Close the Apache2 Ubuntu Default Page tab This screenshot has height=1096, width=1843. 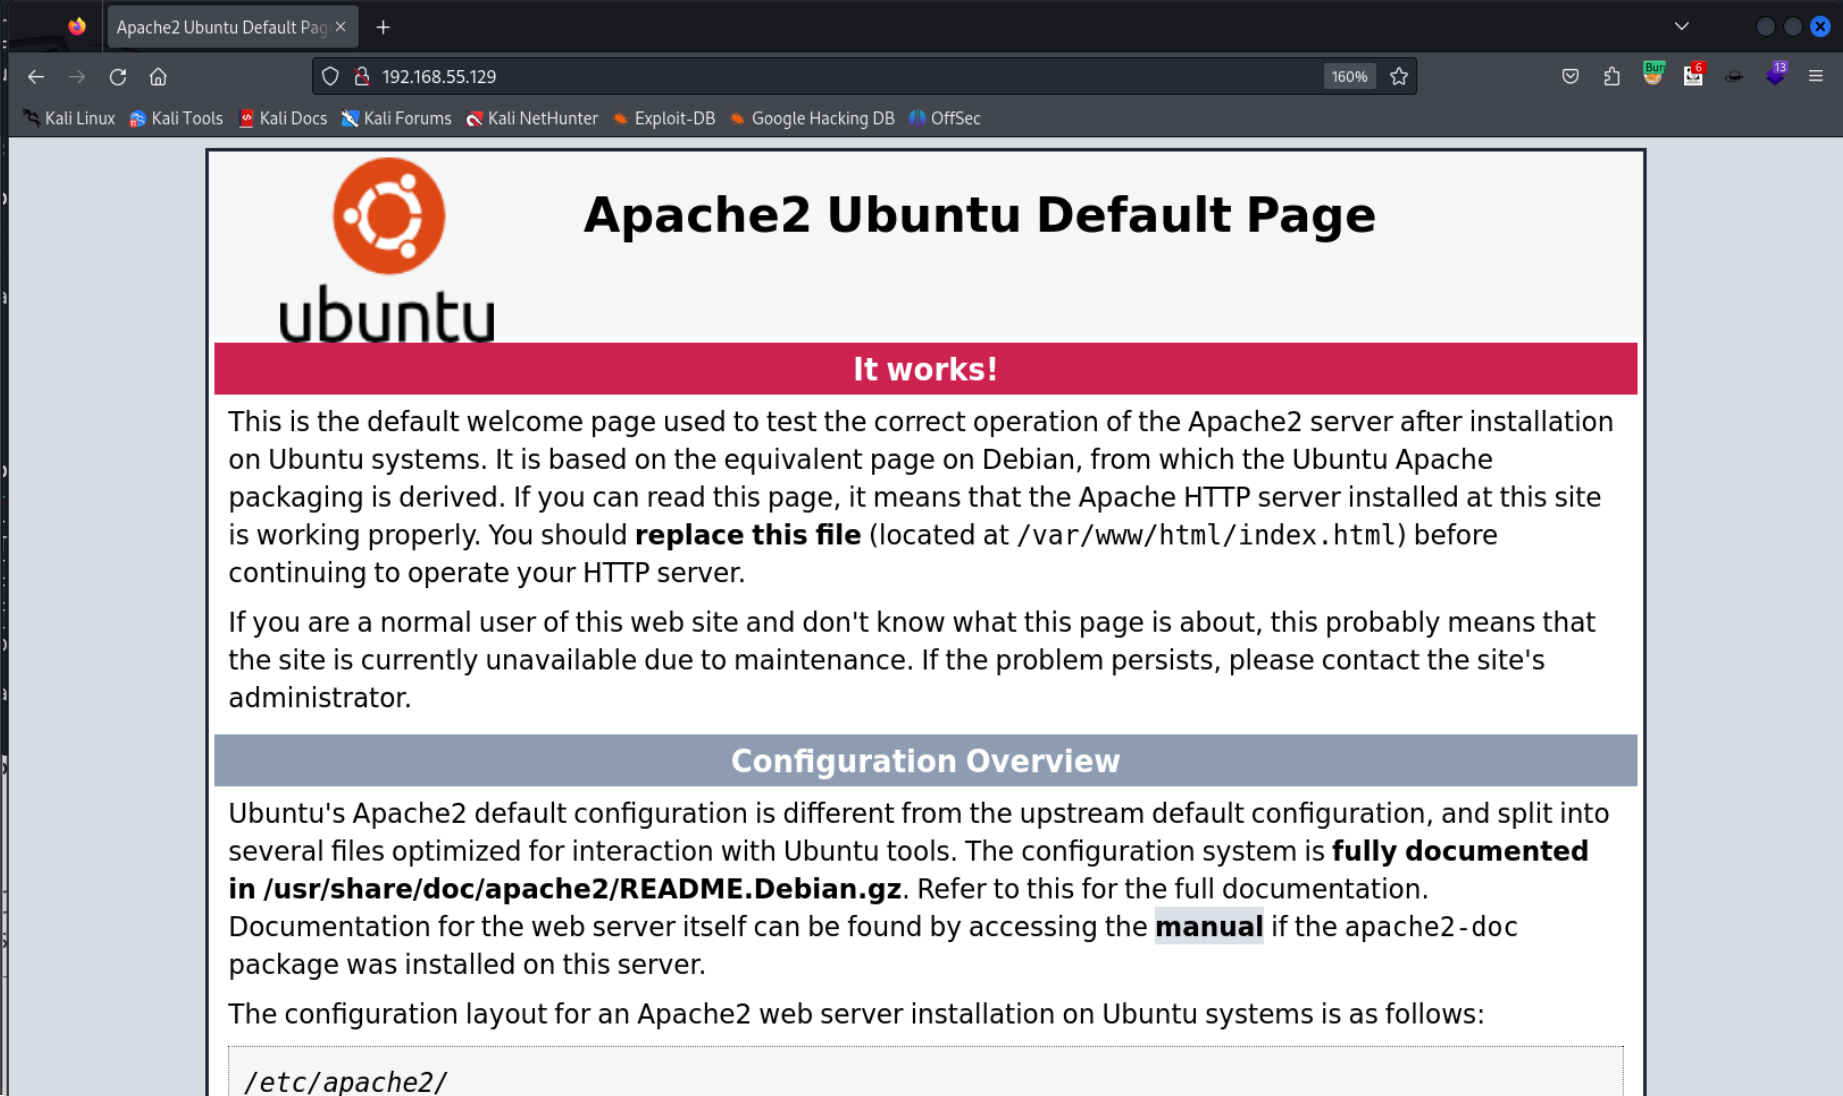tap(341, 27)
